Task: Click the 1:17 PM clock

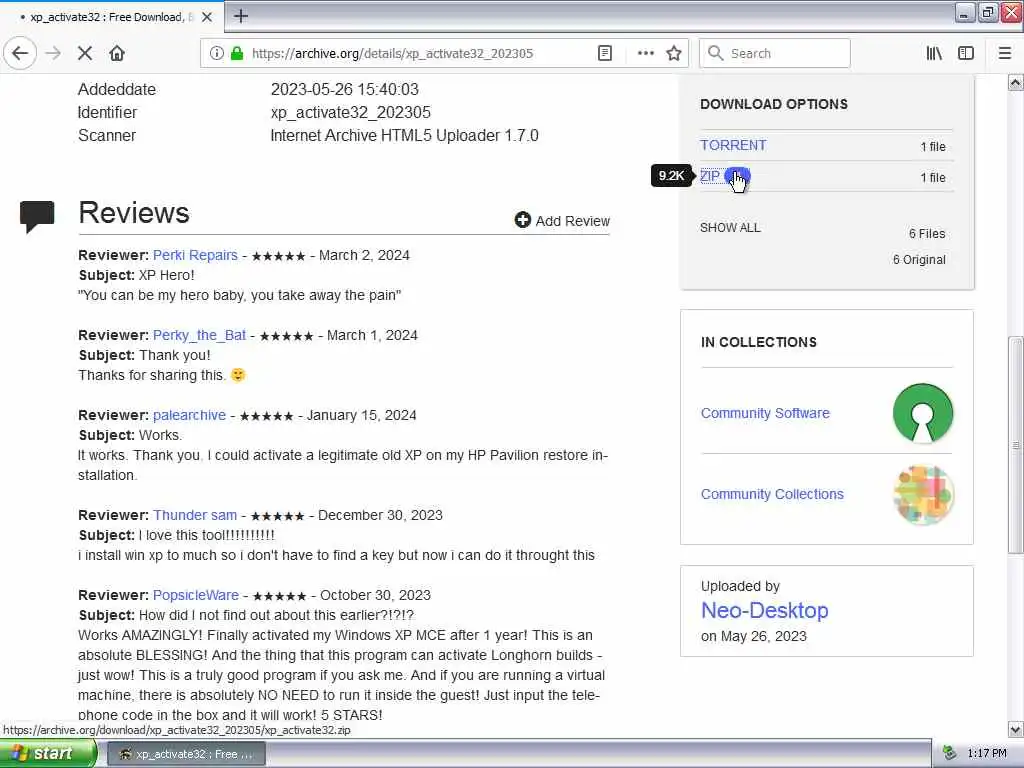Action: click(987, 754)
